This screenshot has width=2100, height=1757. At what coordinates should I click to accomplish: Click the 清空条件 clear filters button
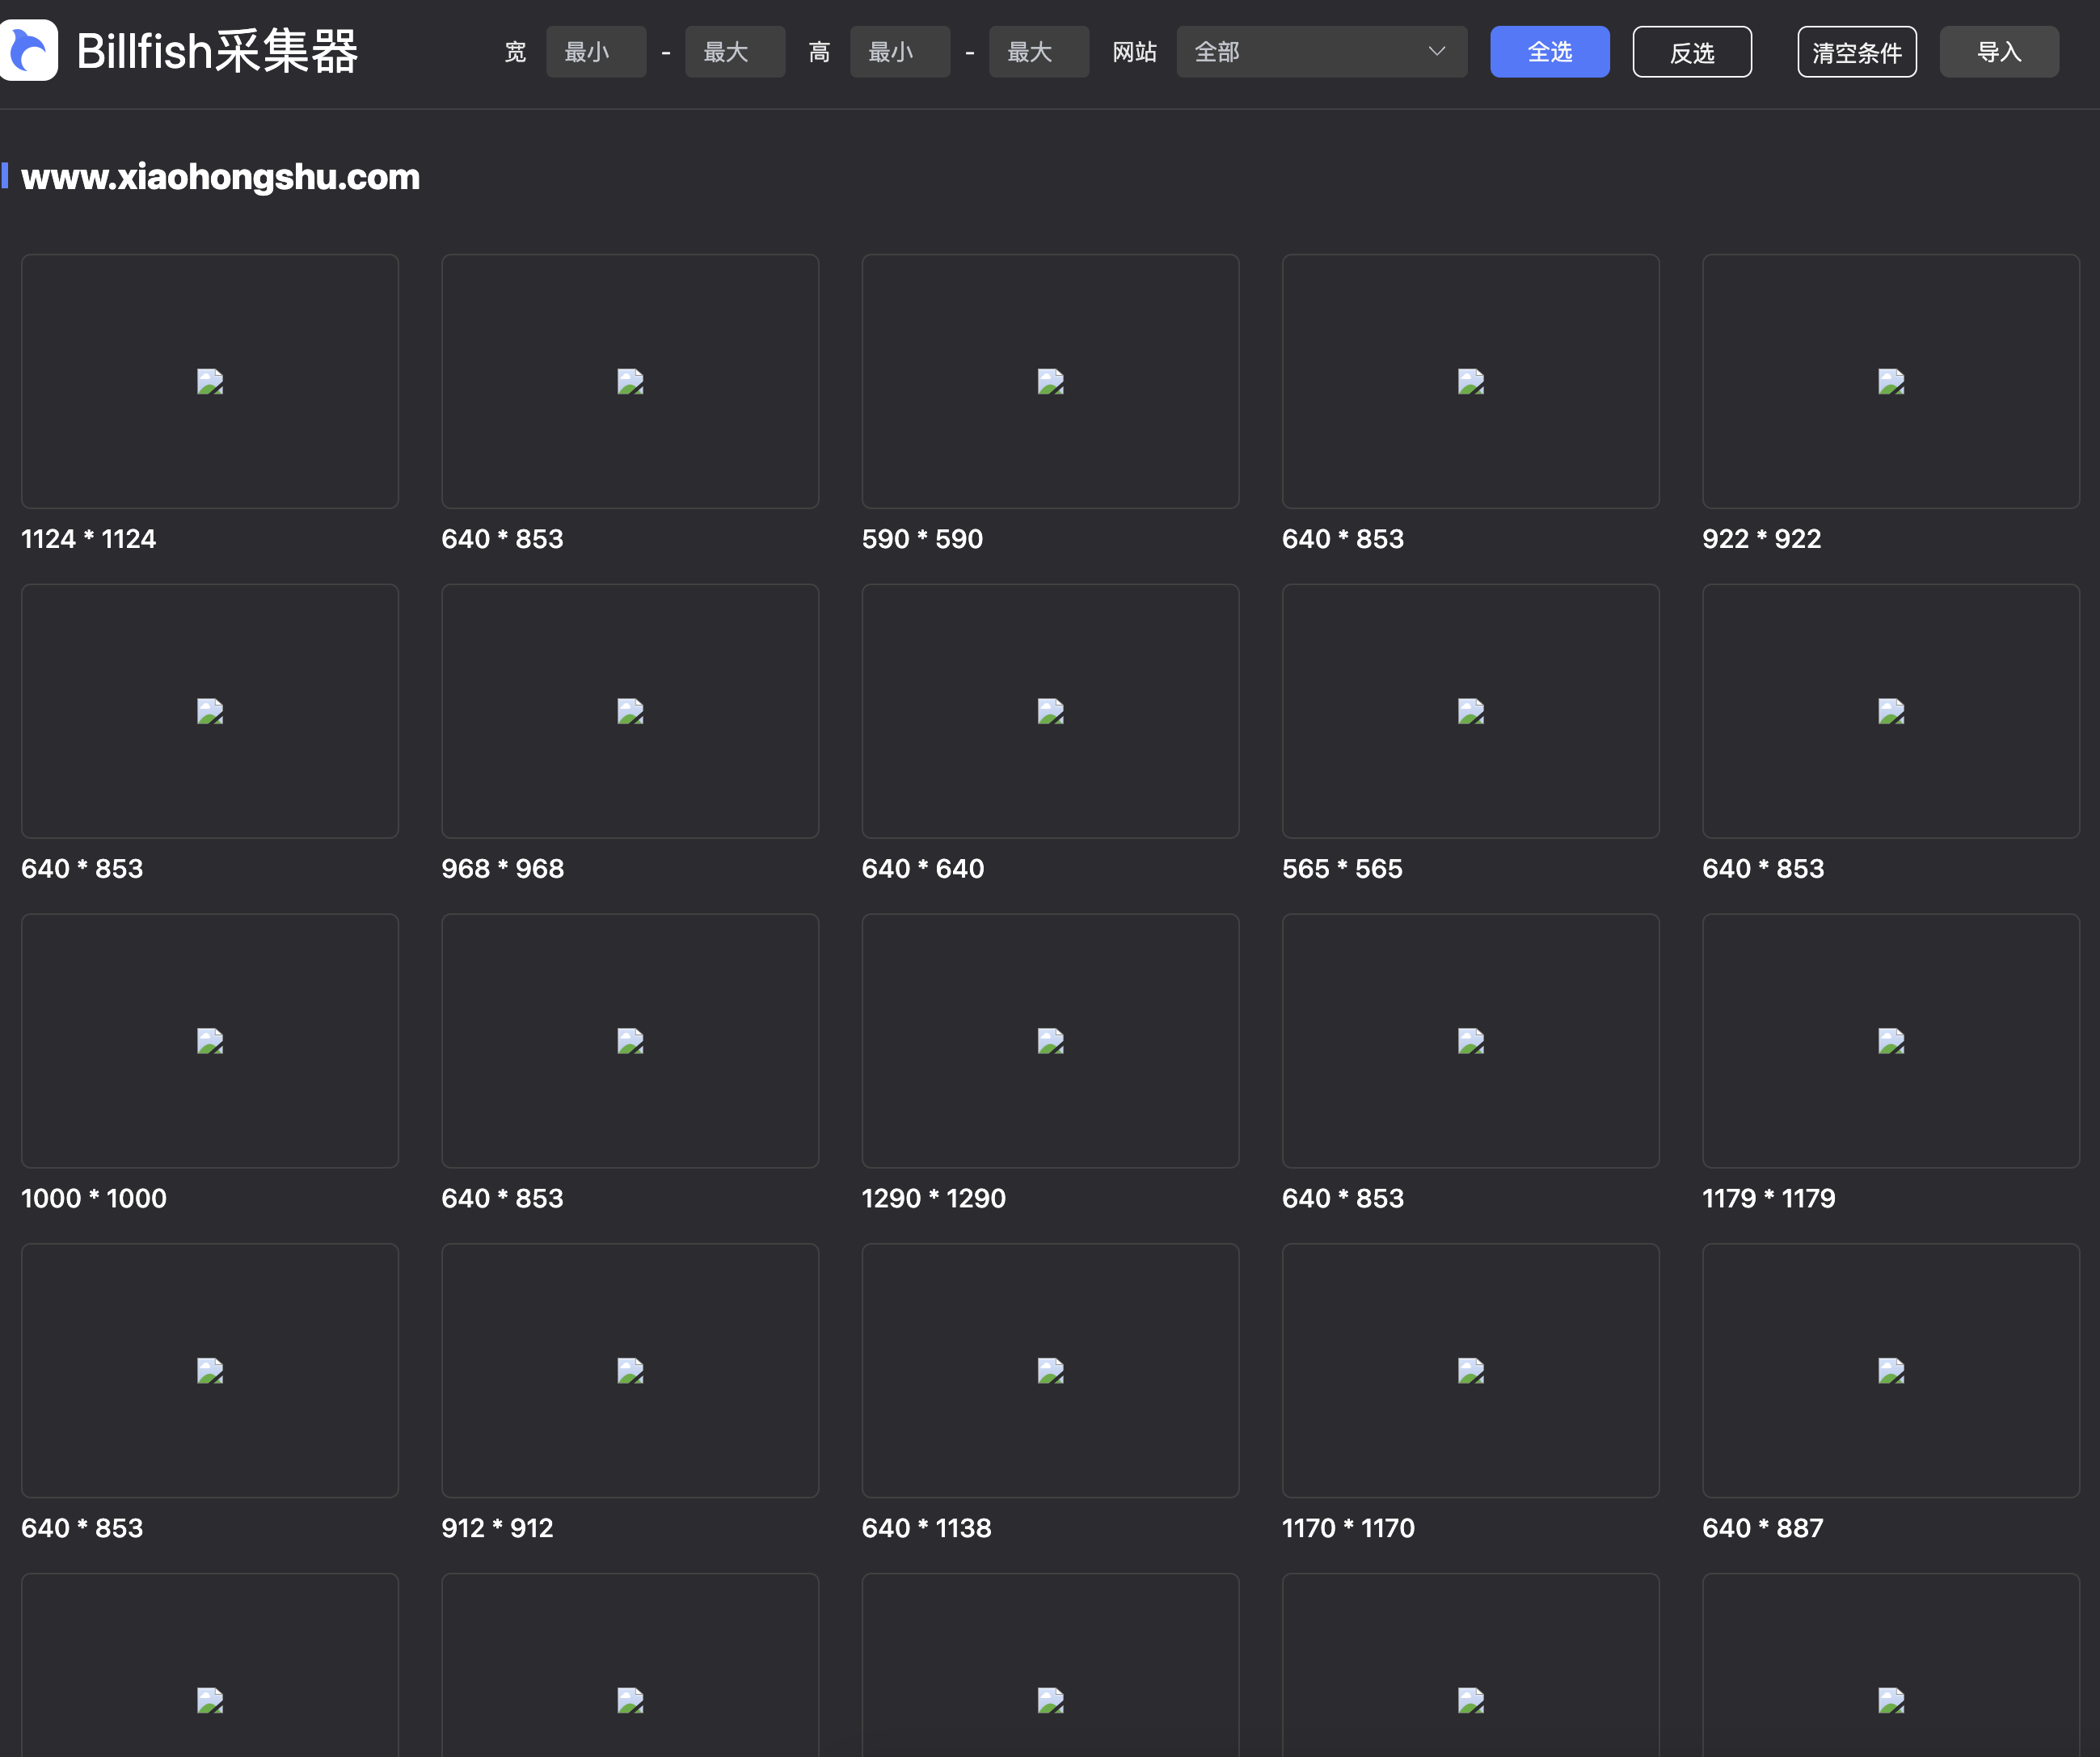(x=1857, y=52)
